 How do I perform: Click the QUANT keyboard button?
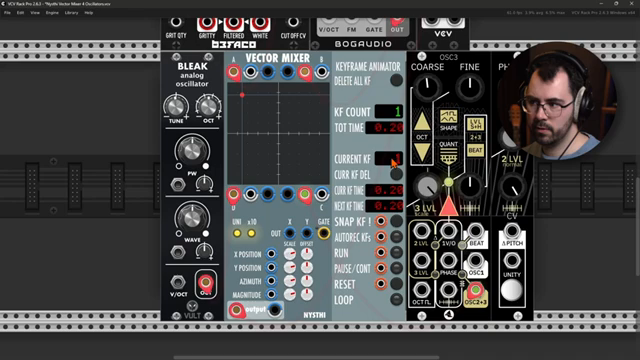[x=448, y=156]
